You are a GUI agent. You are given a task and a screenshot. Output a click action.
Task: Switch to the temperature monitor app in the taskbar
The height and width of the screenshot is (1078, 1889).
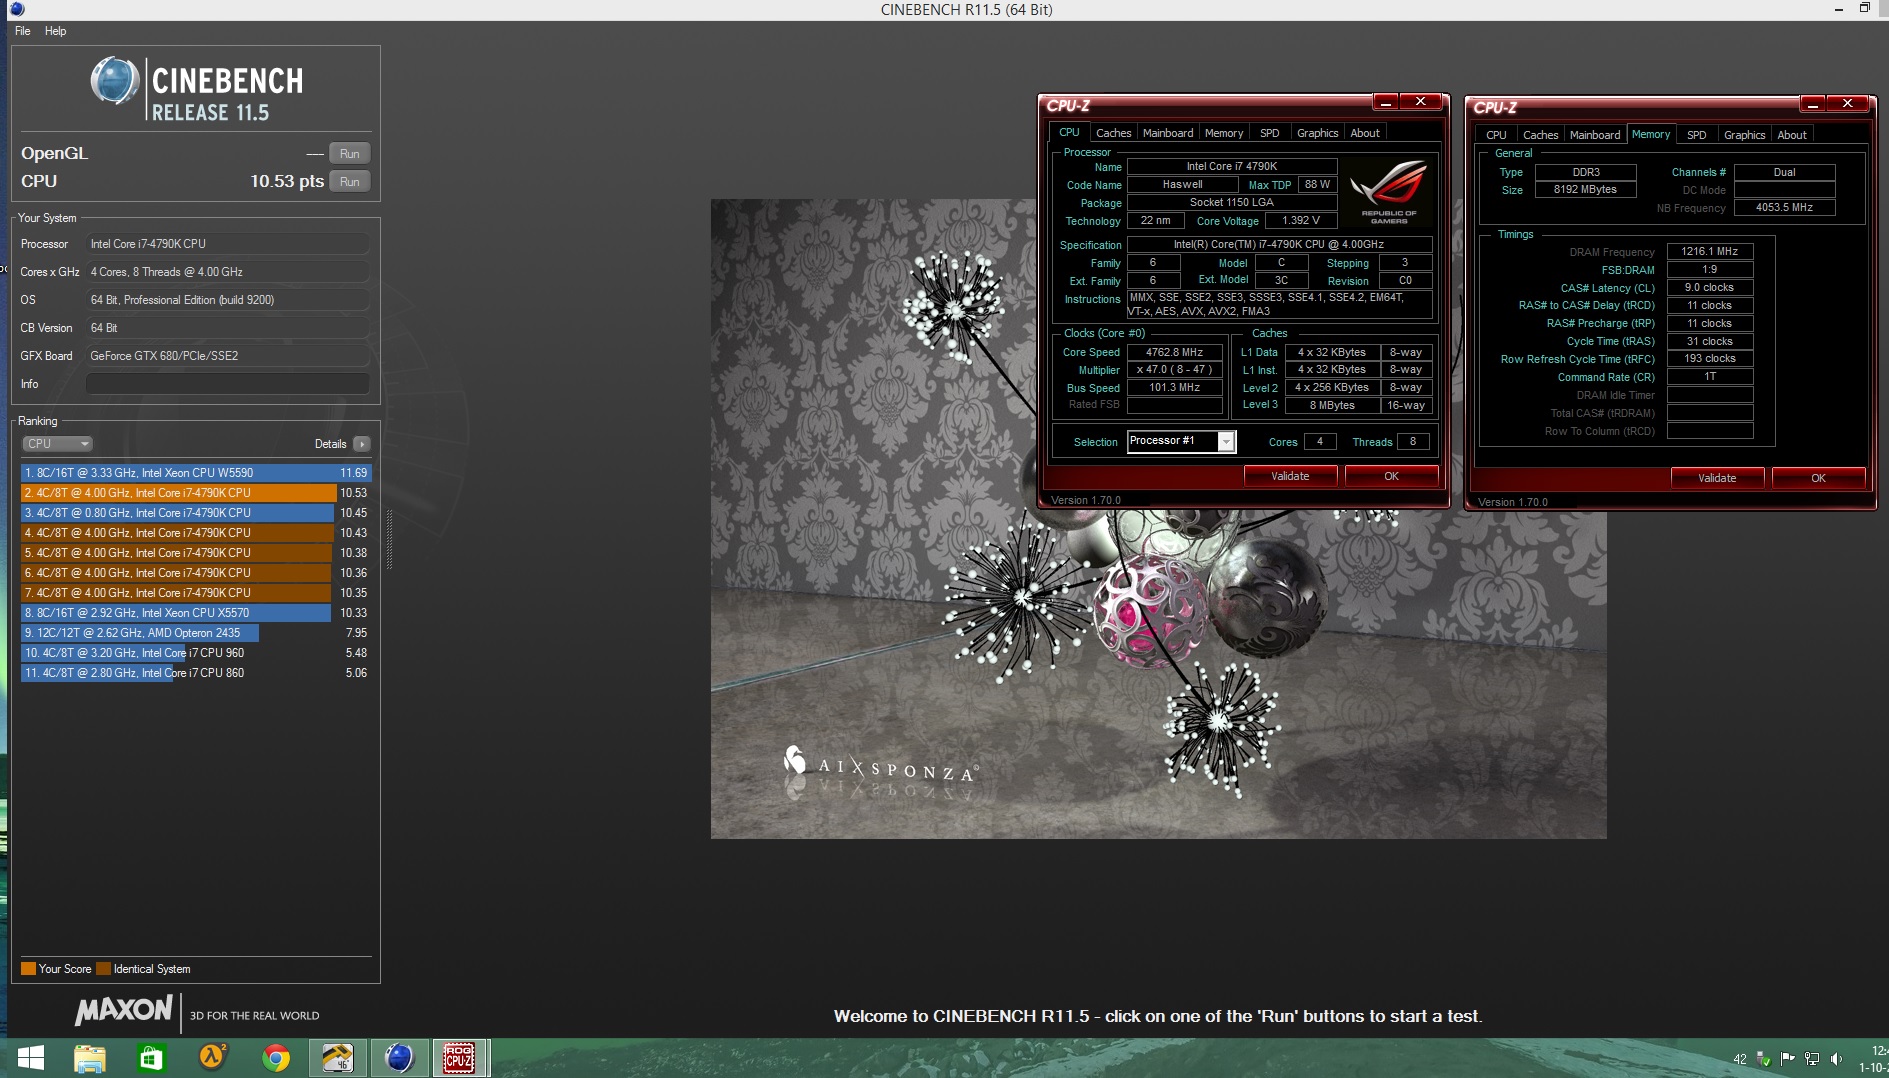tap(337, 1058)
